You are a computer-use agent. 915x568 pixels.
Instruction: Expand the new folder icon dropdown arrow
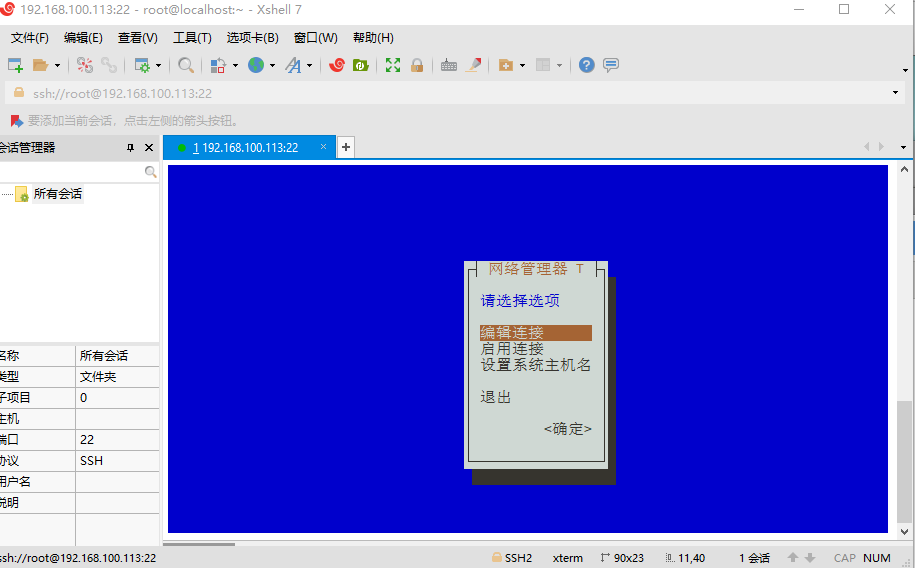click(522, 65)
